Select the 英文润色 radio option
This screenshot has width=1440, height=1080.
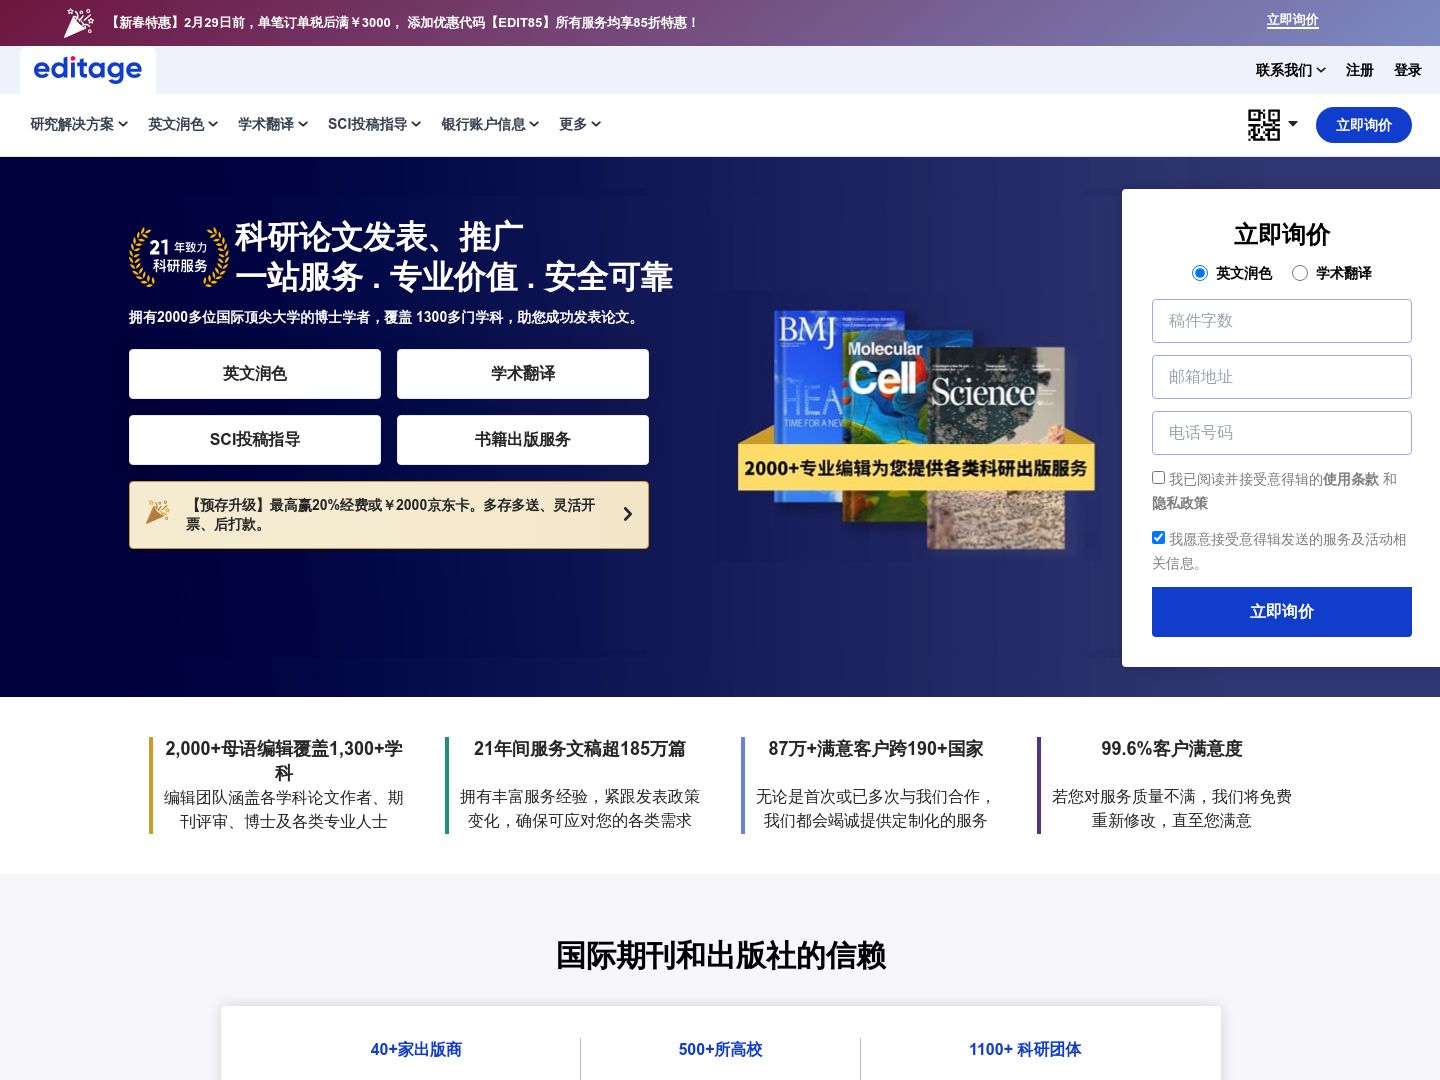[x=1200, y=273]
